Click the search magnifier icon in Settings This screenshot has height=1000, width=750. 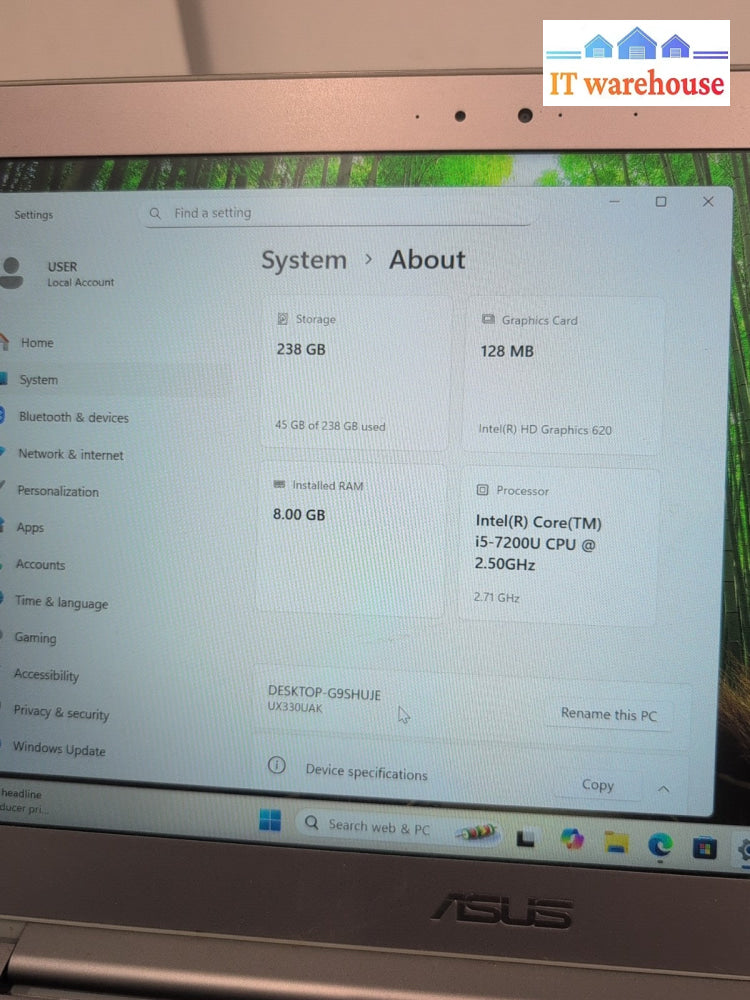[x=155, y=213]
